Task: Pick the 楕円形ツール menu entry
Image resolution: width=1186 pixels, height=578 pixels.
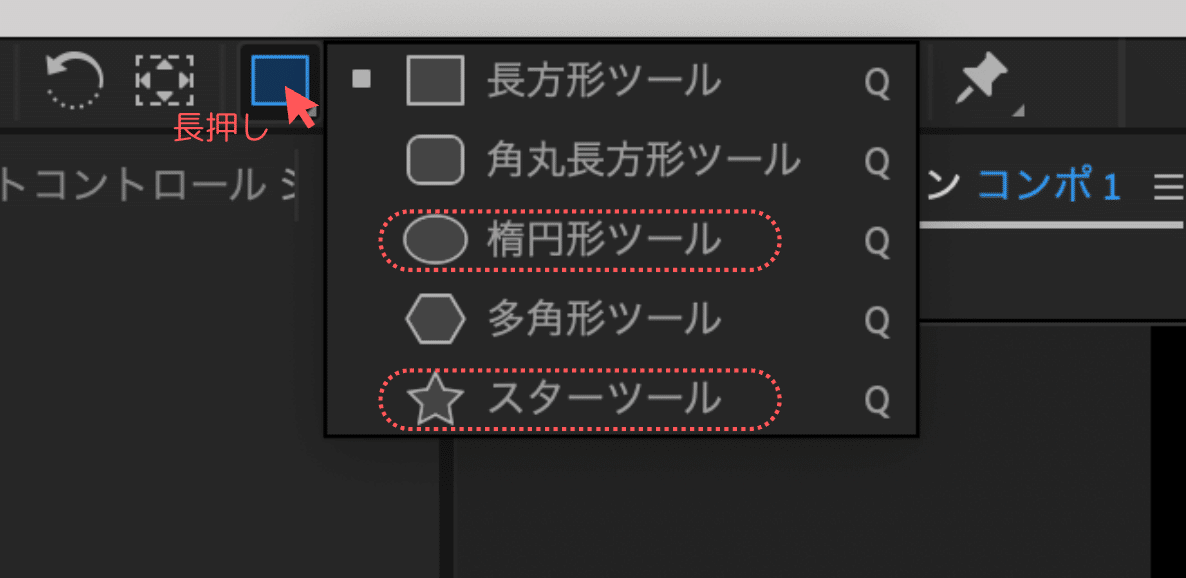Action: pos(621,241)
